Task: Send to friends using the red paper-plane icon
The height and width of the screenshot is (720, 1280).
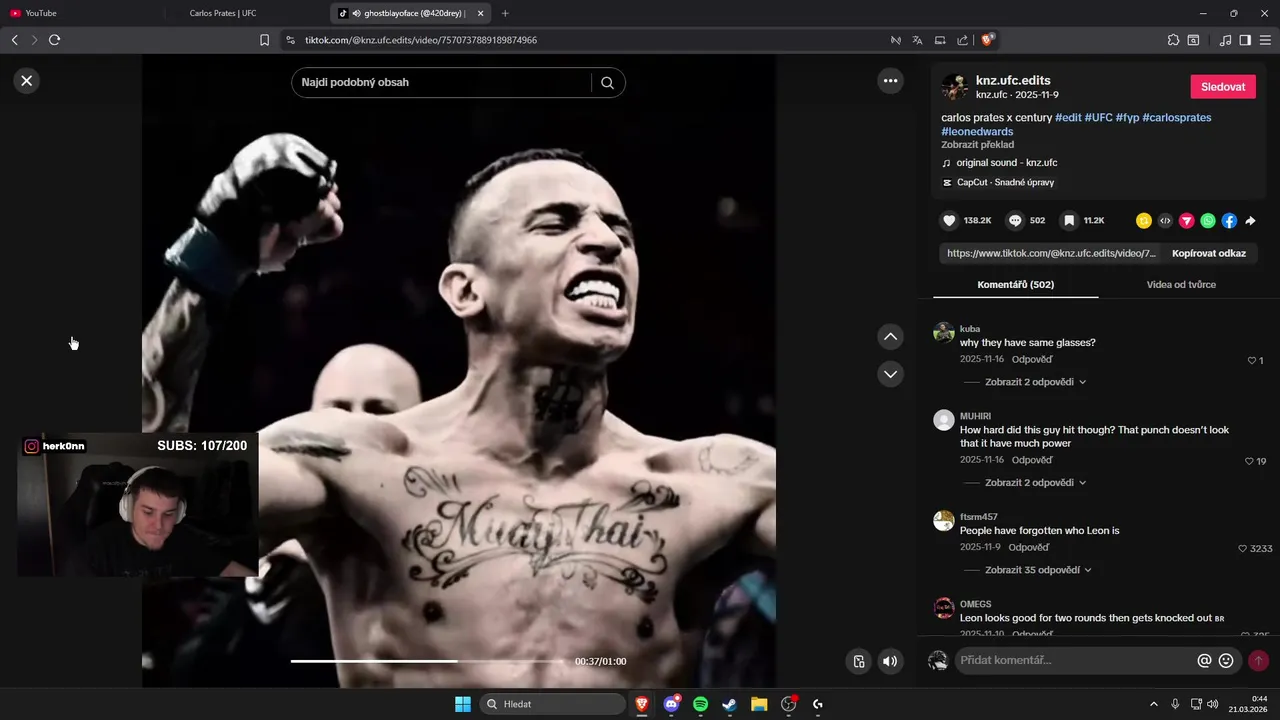Action: 1186,221
